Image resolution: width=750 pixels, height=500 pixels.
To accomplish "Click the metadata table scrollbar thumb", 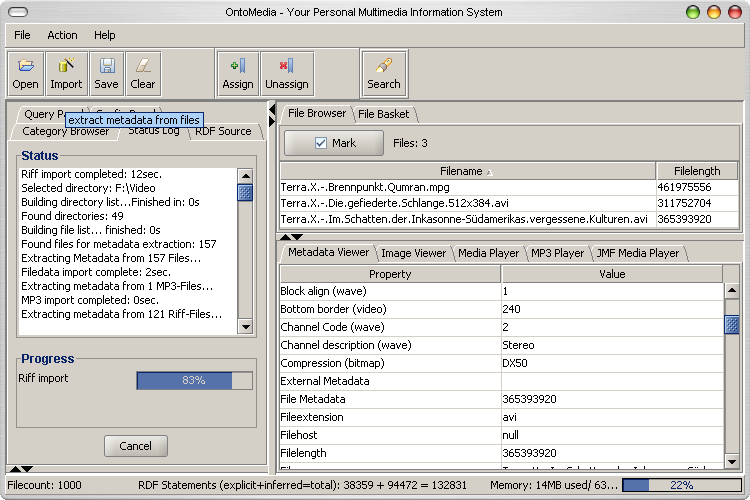I will [x=732, y=325].
